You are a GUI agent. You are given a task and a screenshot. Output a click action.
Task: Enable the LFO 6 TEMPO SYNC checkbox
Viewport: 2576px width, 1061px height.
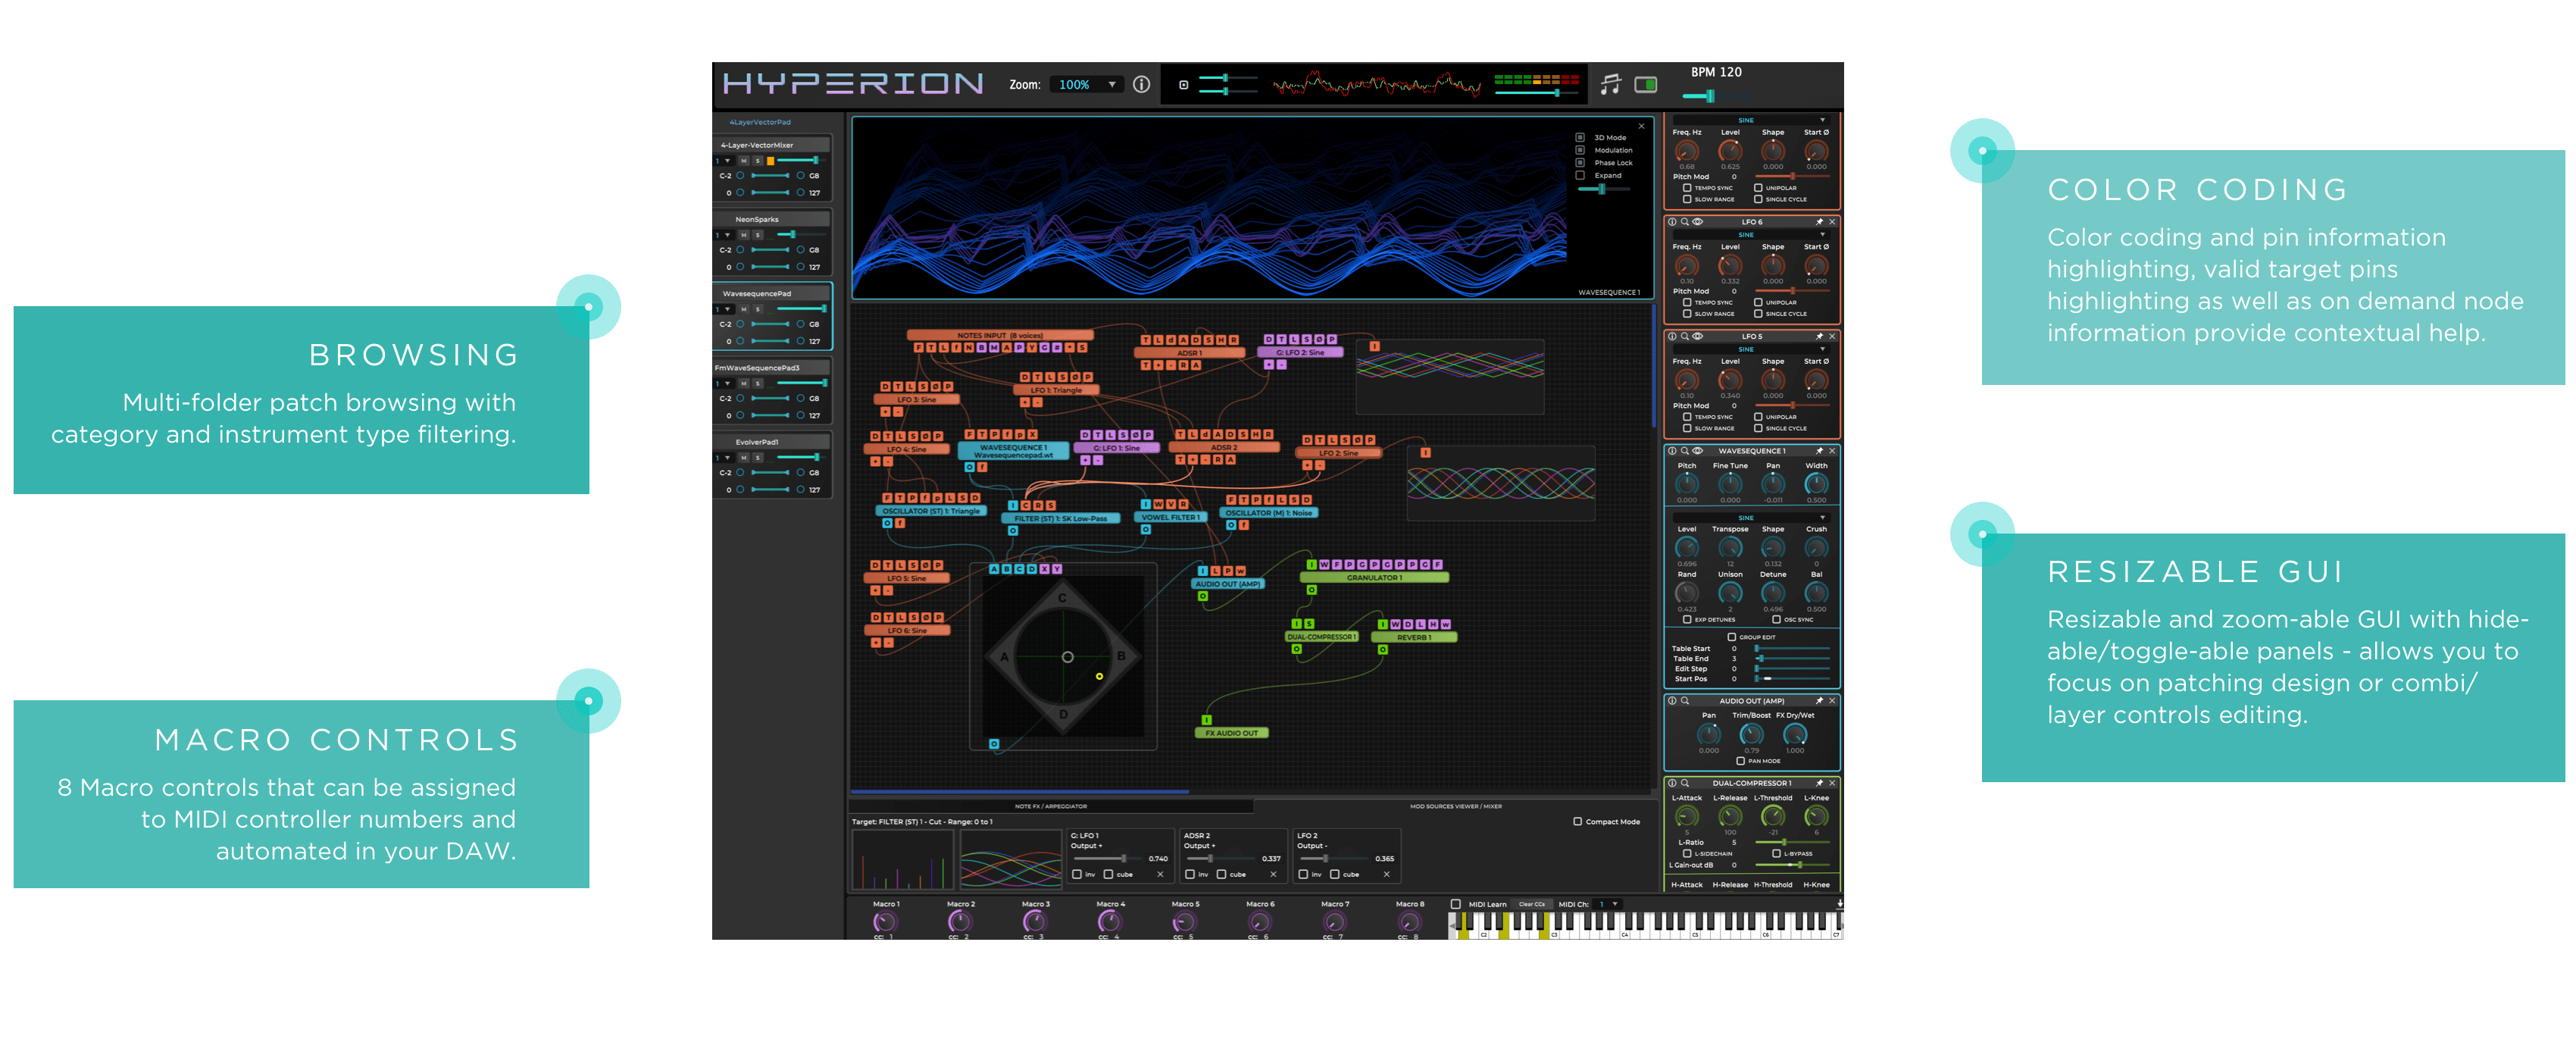pos(1687,302)
